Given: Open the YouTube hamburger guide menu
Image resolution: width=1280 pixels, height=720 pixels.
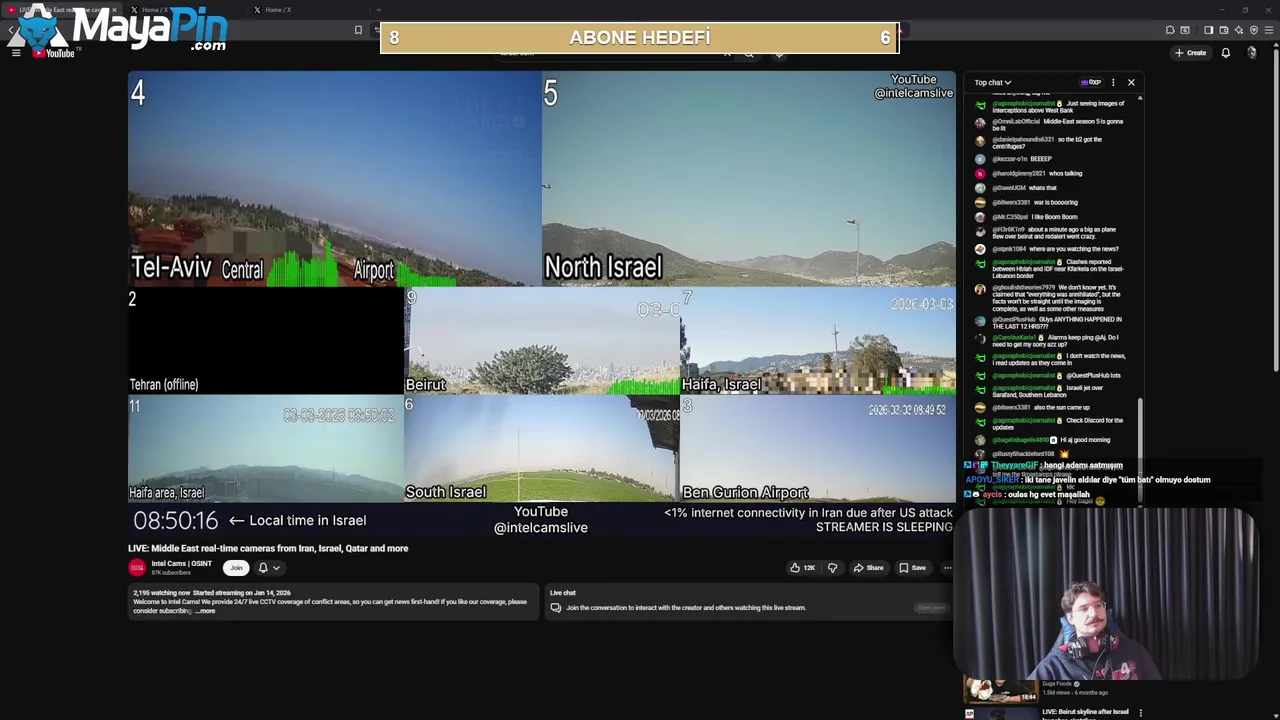Looking at the screenshot, I should tap(16, 53).
